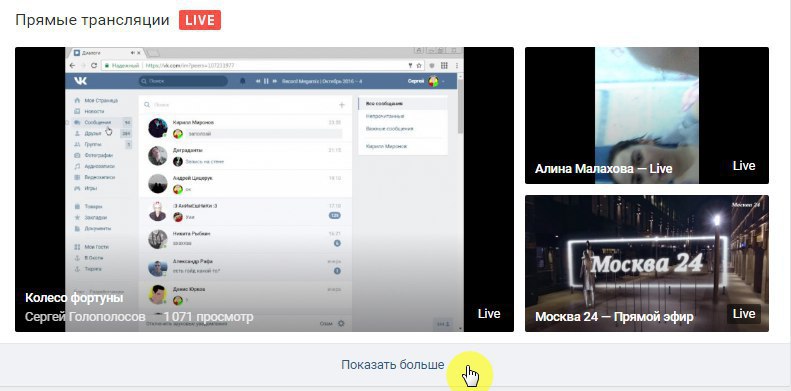This screenshot has width=791, height=391.
Task: Click the "Алина Малахова — Live" title
Action: [x=603, y=169]
